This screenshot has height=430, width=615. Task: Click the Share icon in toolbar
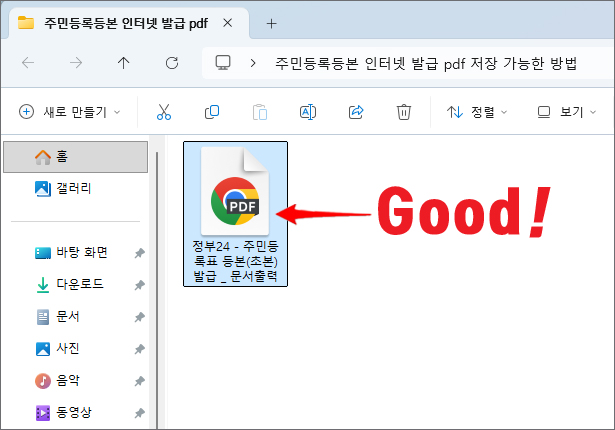(x=356, y=112)
